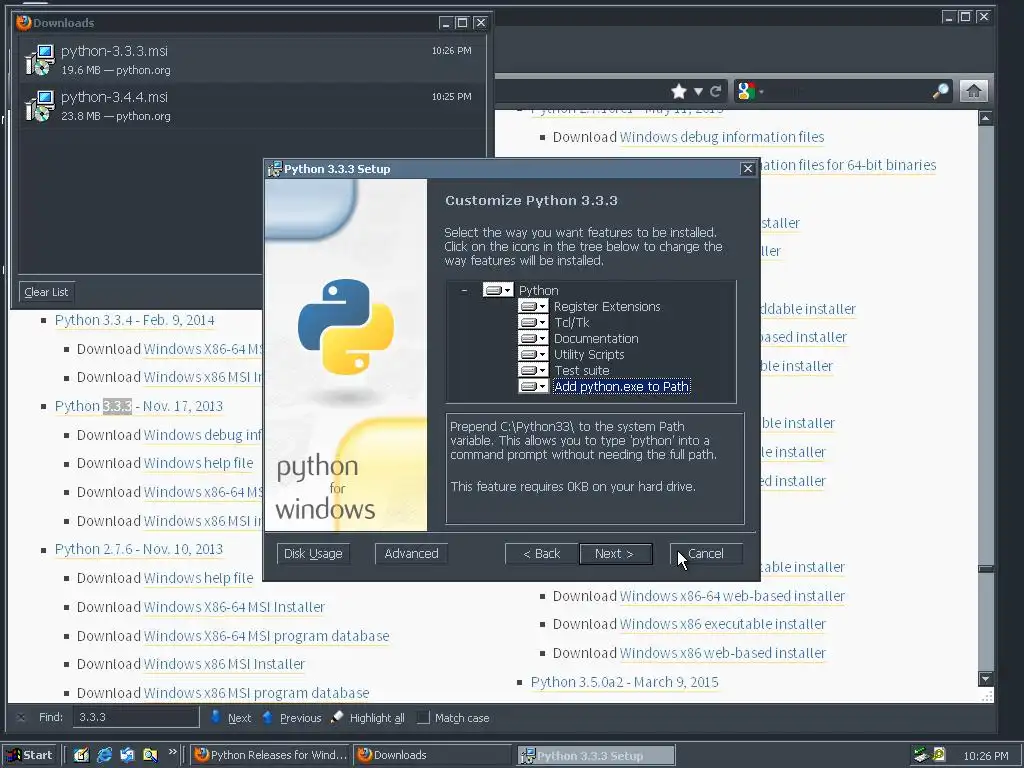This screenshot has height=768, width=1024.
Task: Click the network tray icon
Action: 921,755
